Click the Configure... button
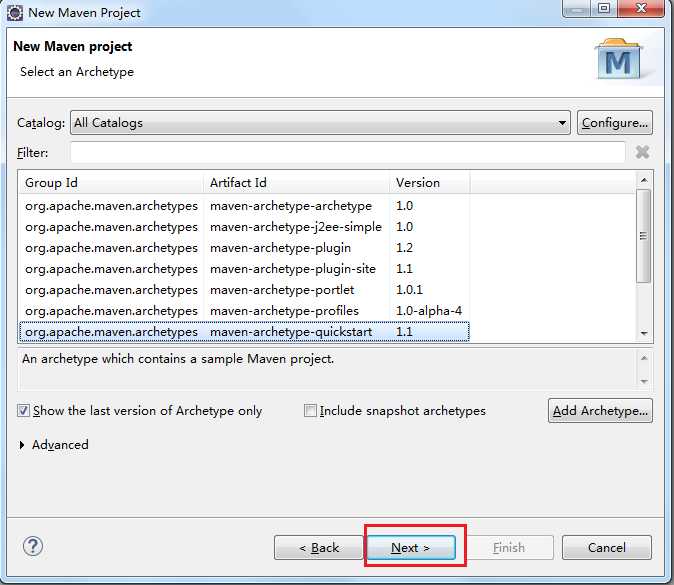Viewport: 674px width, 585px height. [615, 123]
